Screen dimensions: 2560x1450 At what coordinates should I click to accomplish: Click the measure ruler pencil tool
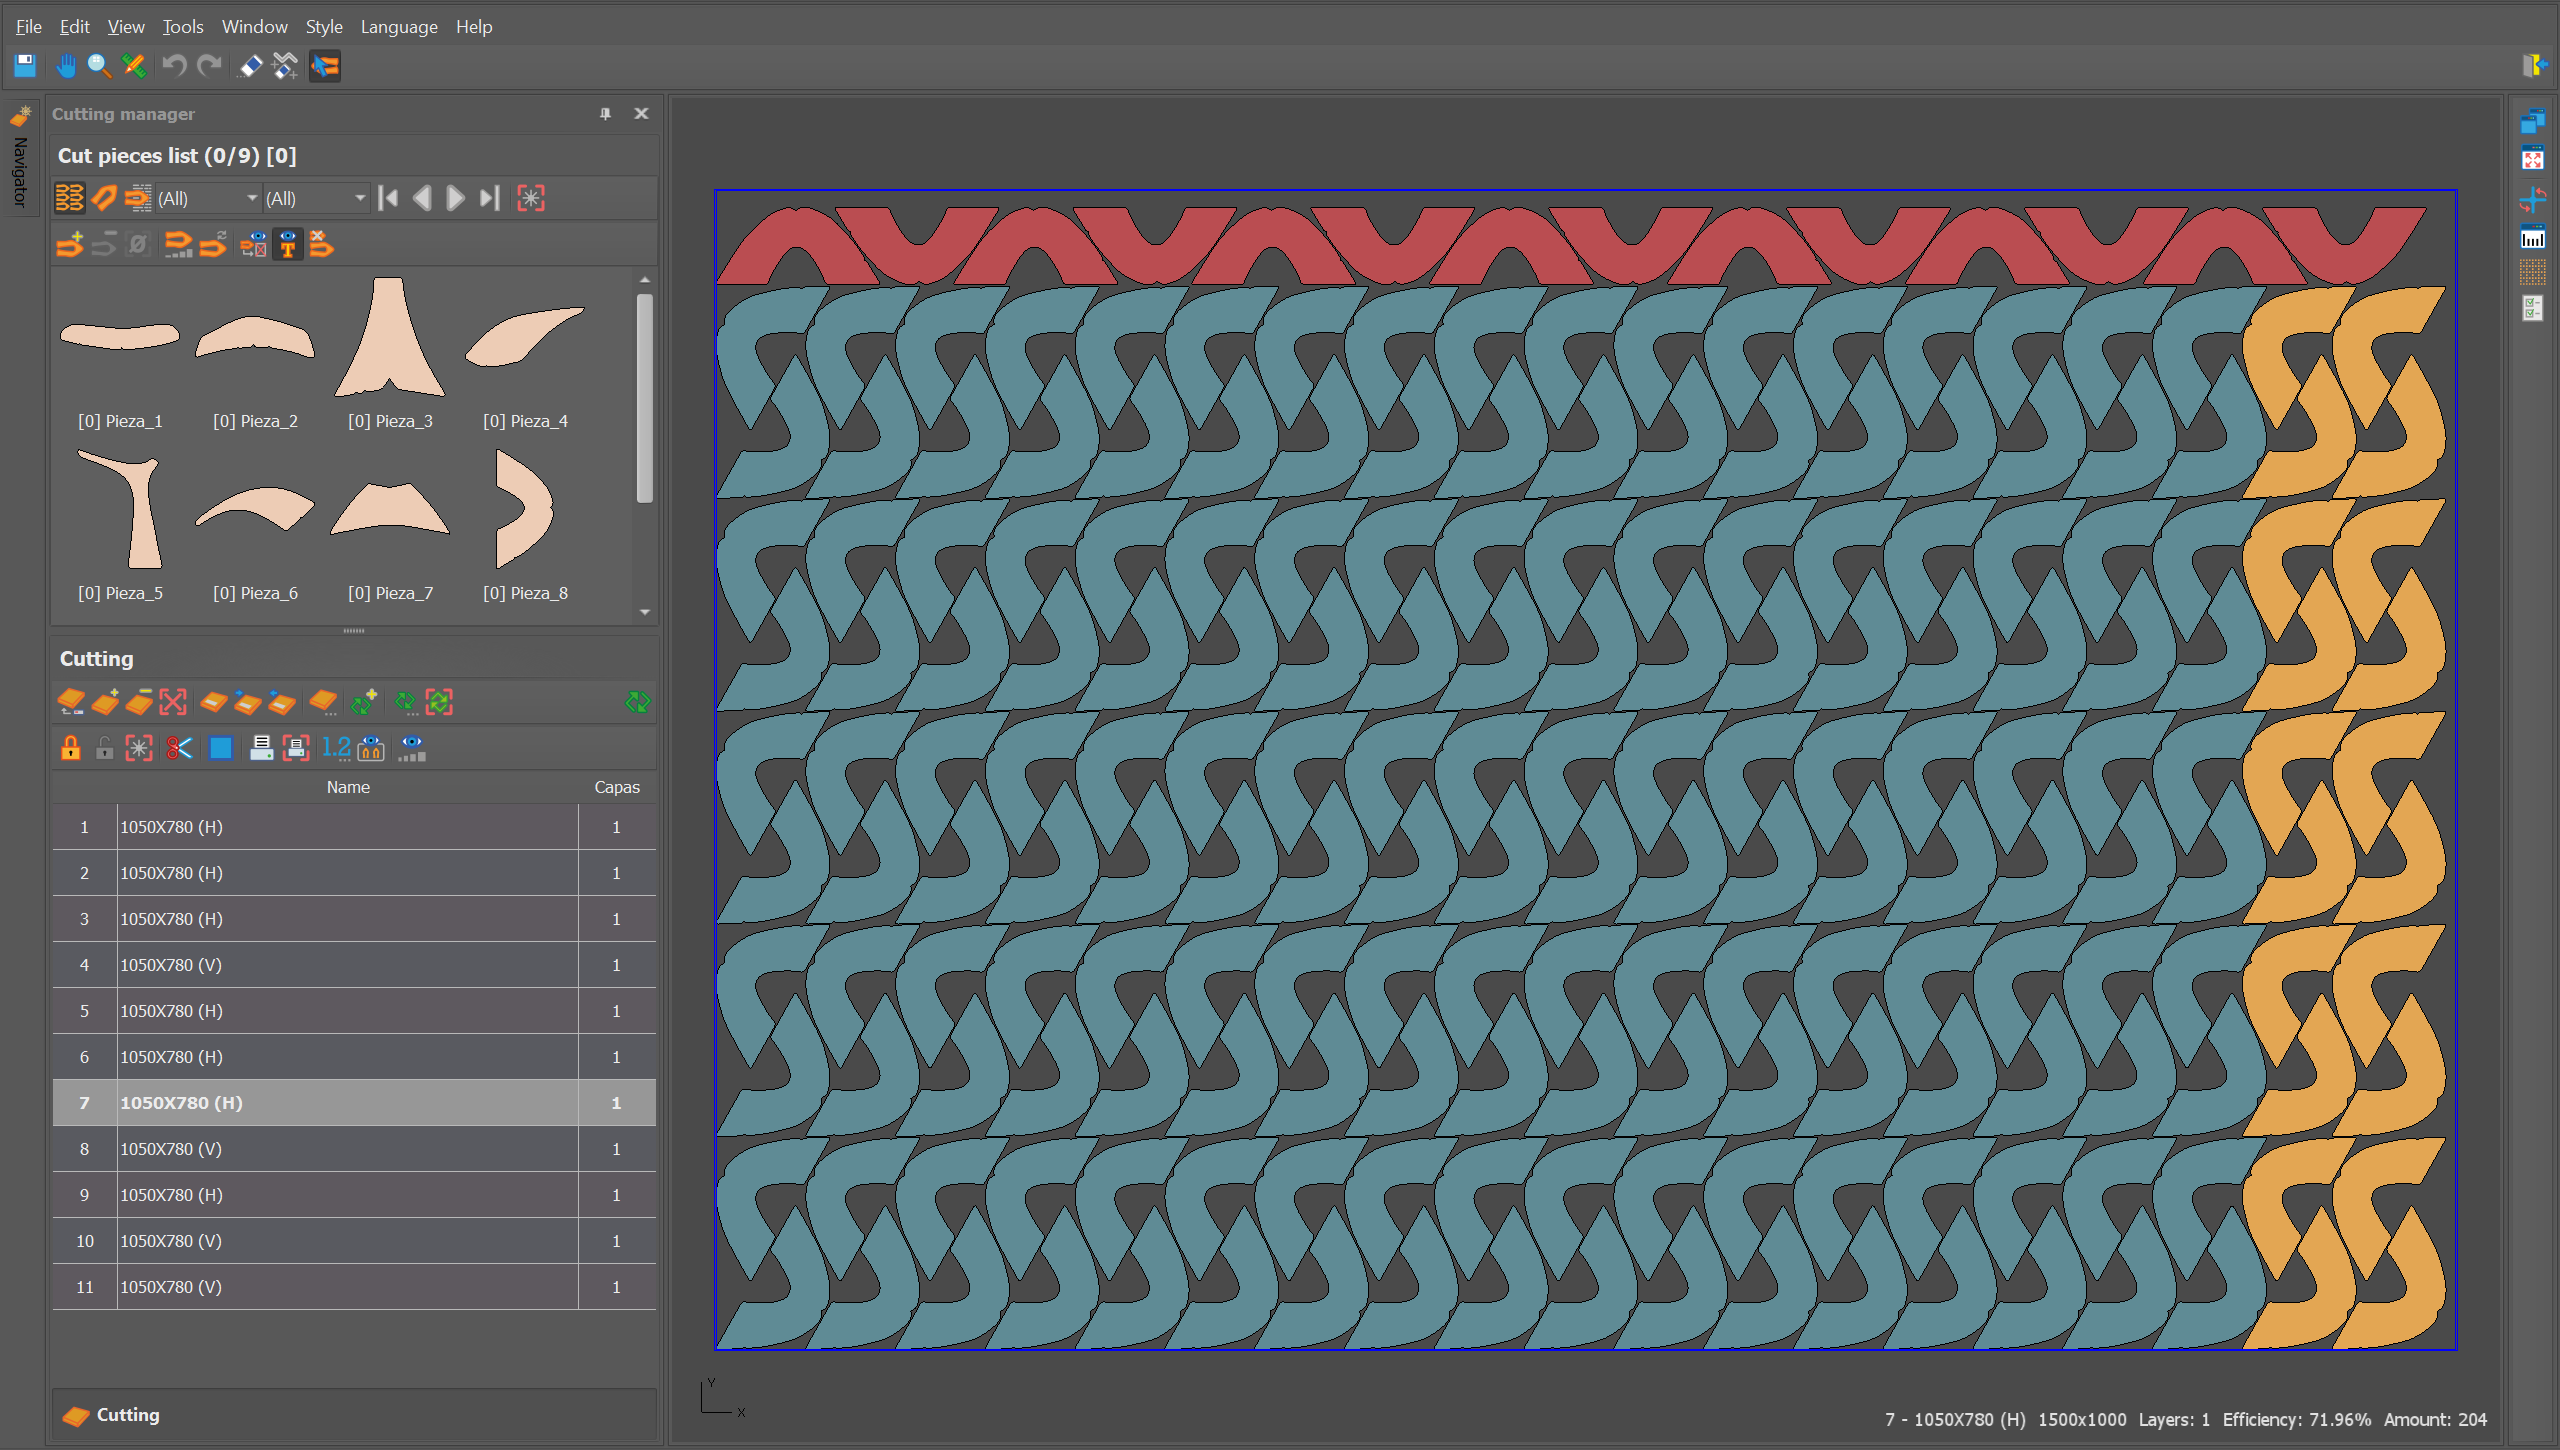coord(133,66)
